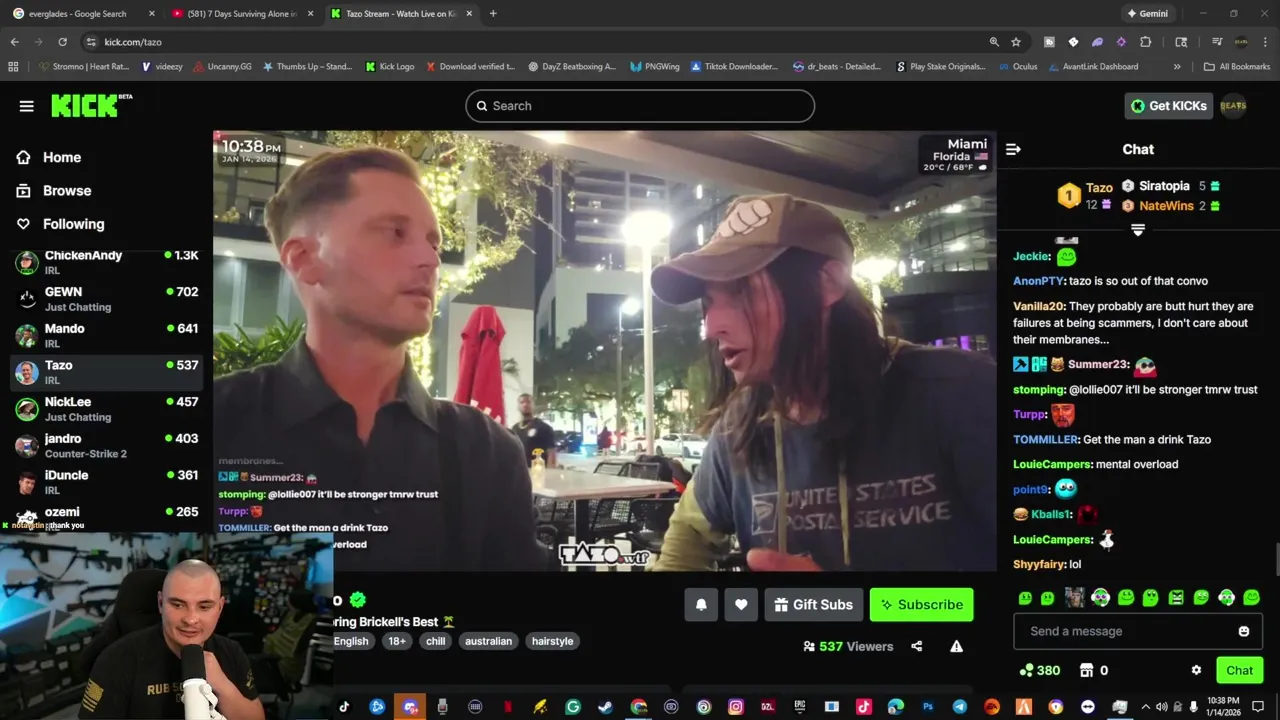Open the Kick hamburger sidebar menu

coord(27,106)
